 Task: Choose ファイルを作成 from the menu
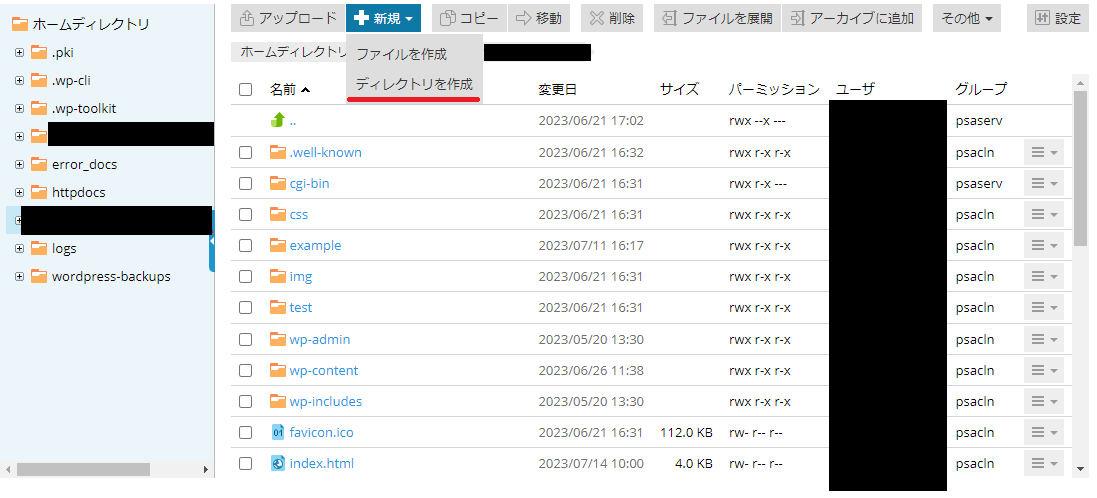[402, 54]
